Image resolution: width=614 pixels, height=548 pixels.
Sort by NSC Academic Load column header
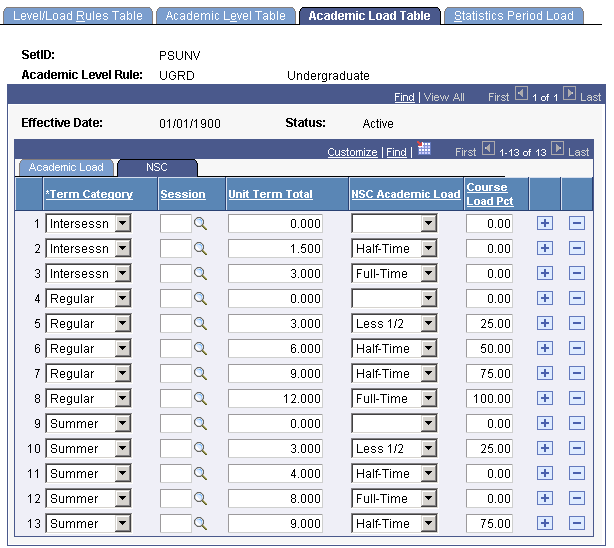tap(406, 194)
